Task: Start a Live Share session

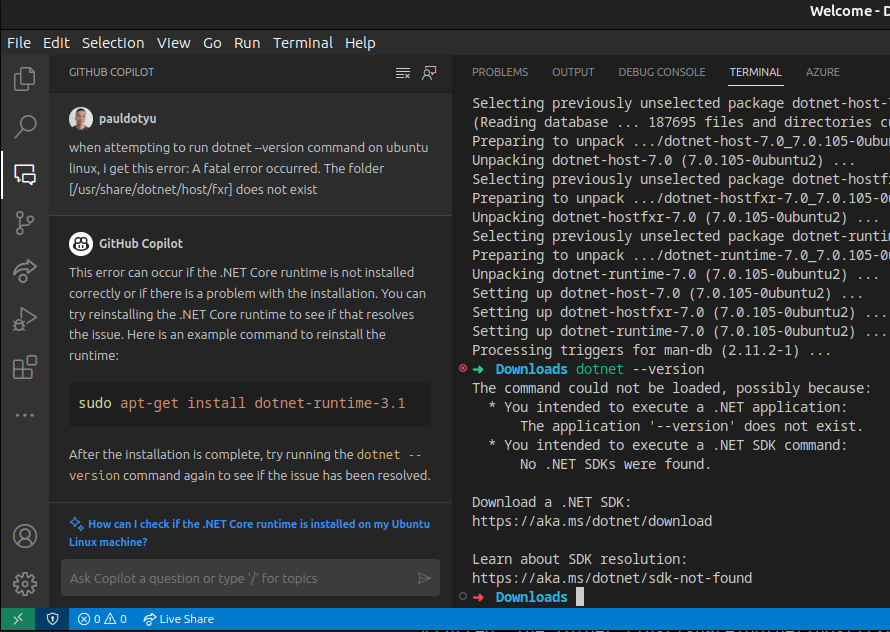Action: coord(178,619)
